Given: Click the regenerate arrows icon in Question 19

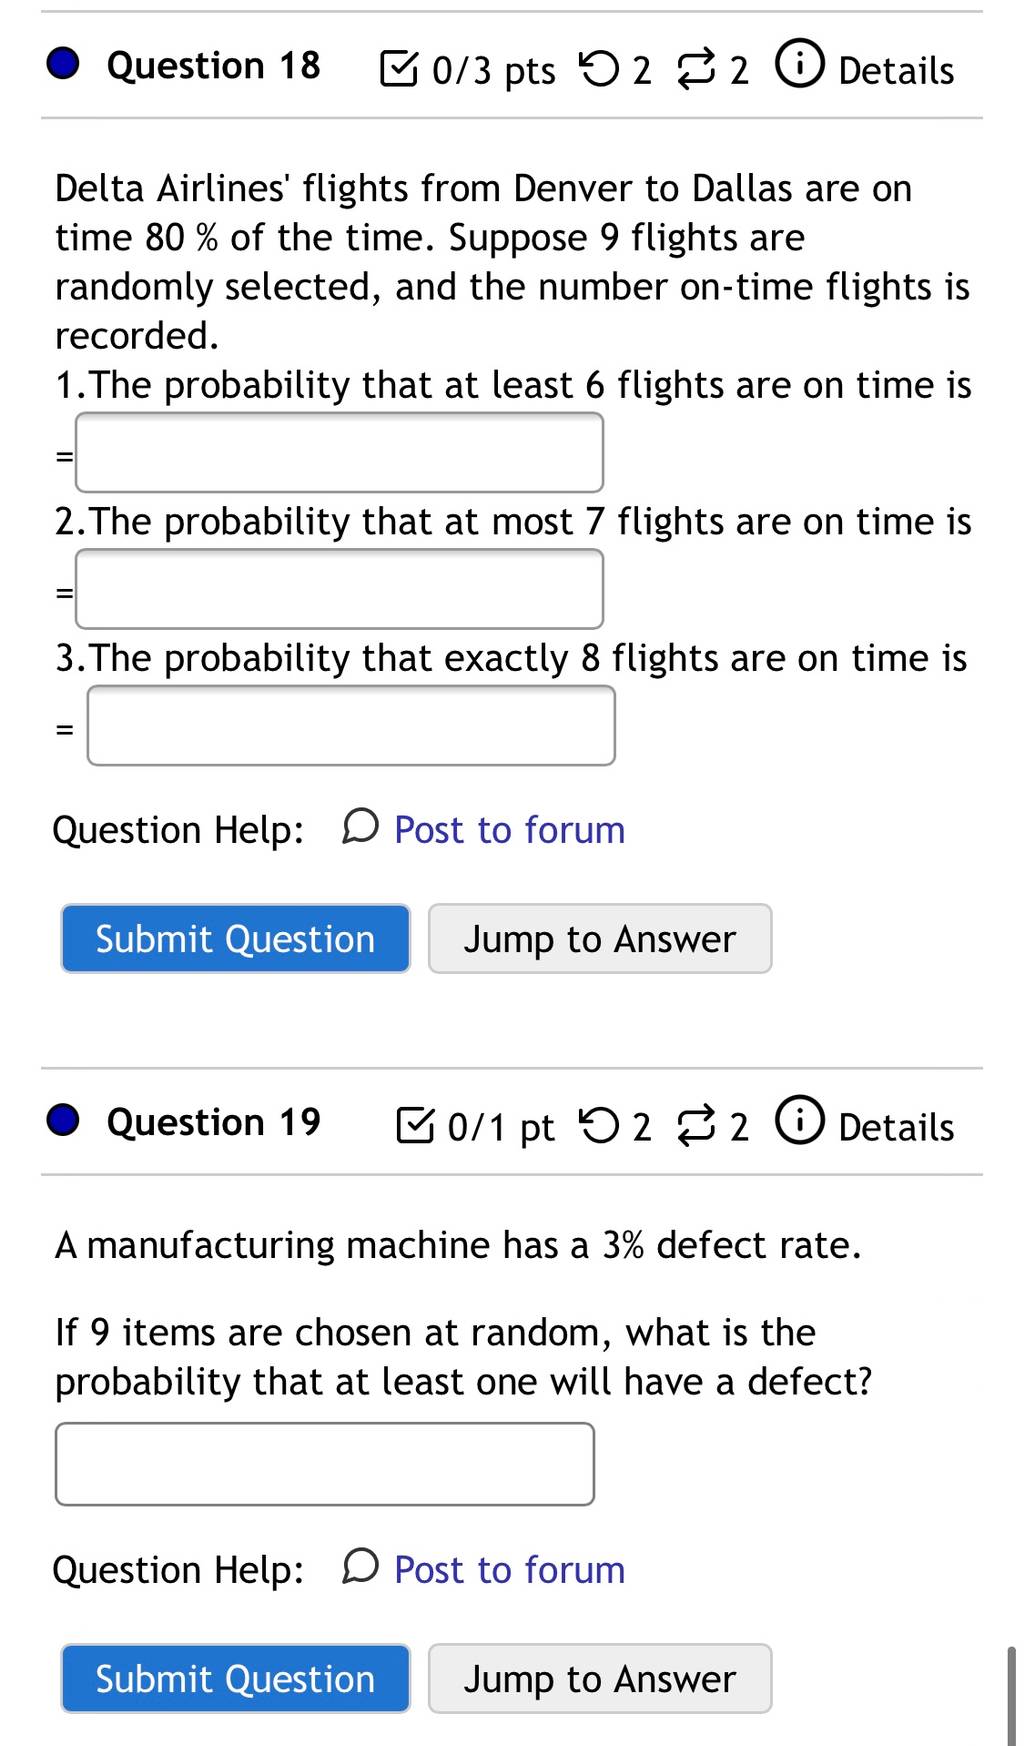Looking at the screenshot, I should (697, 1127).
